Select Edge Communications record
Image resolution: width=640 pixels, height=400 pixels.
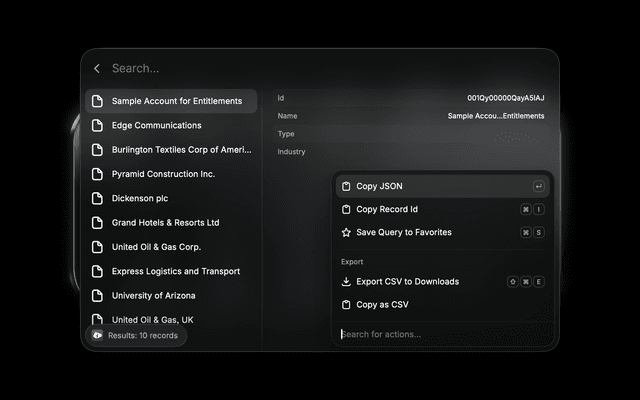171,125
